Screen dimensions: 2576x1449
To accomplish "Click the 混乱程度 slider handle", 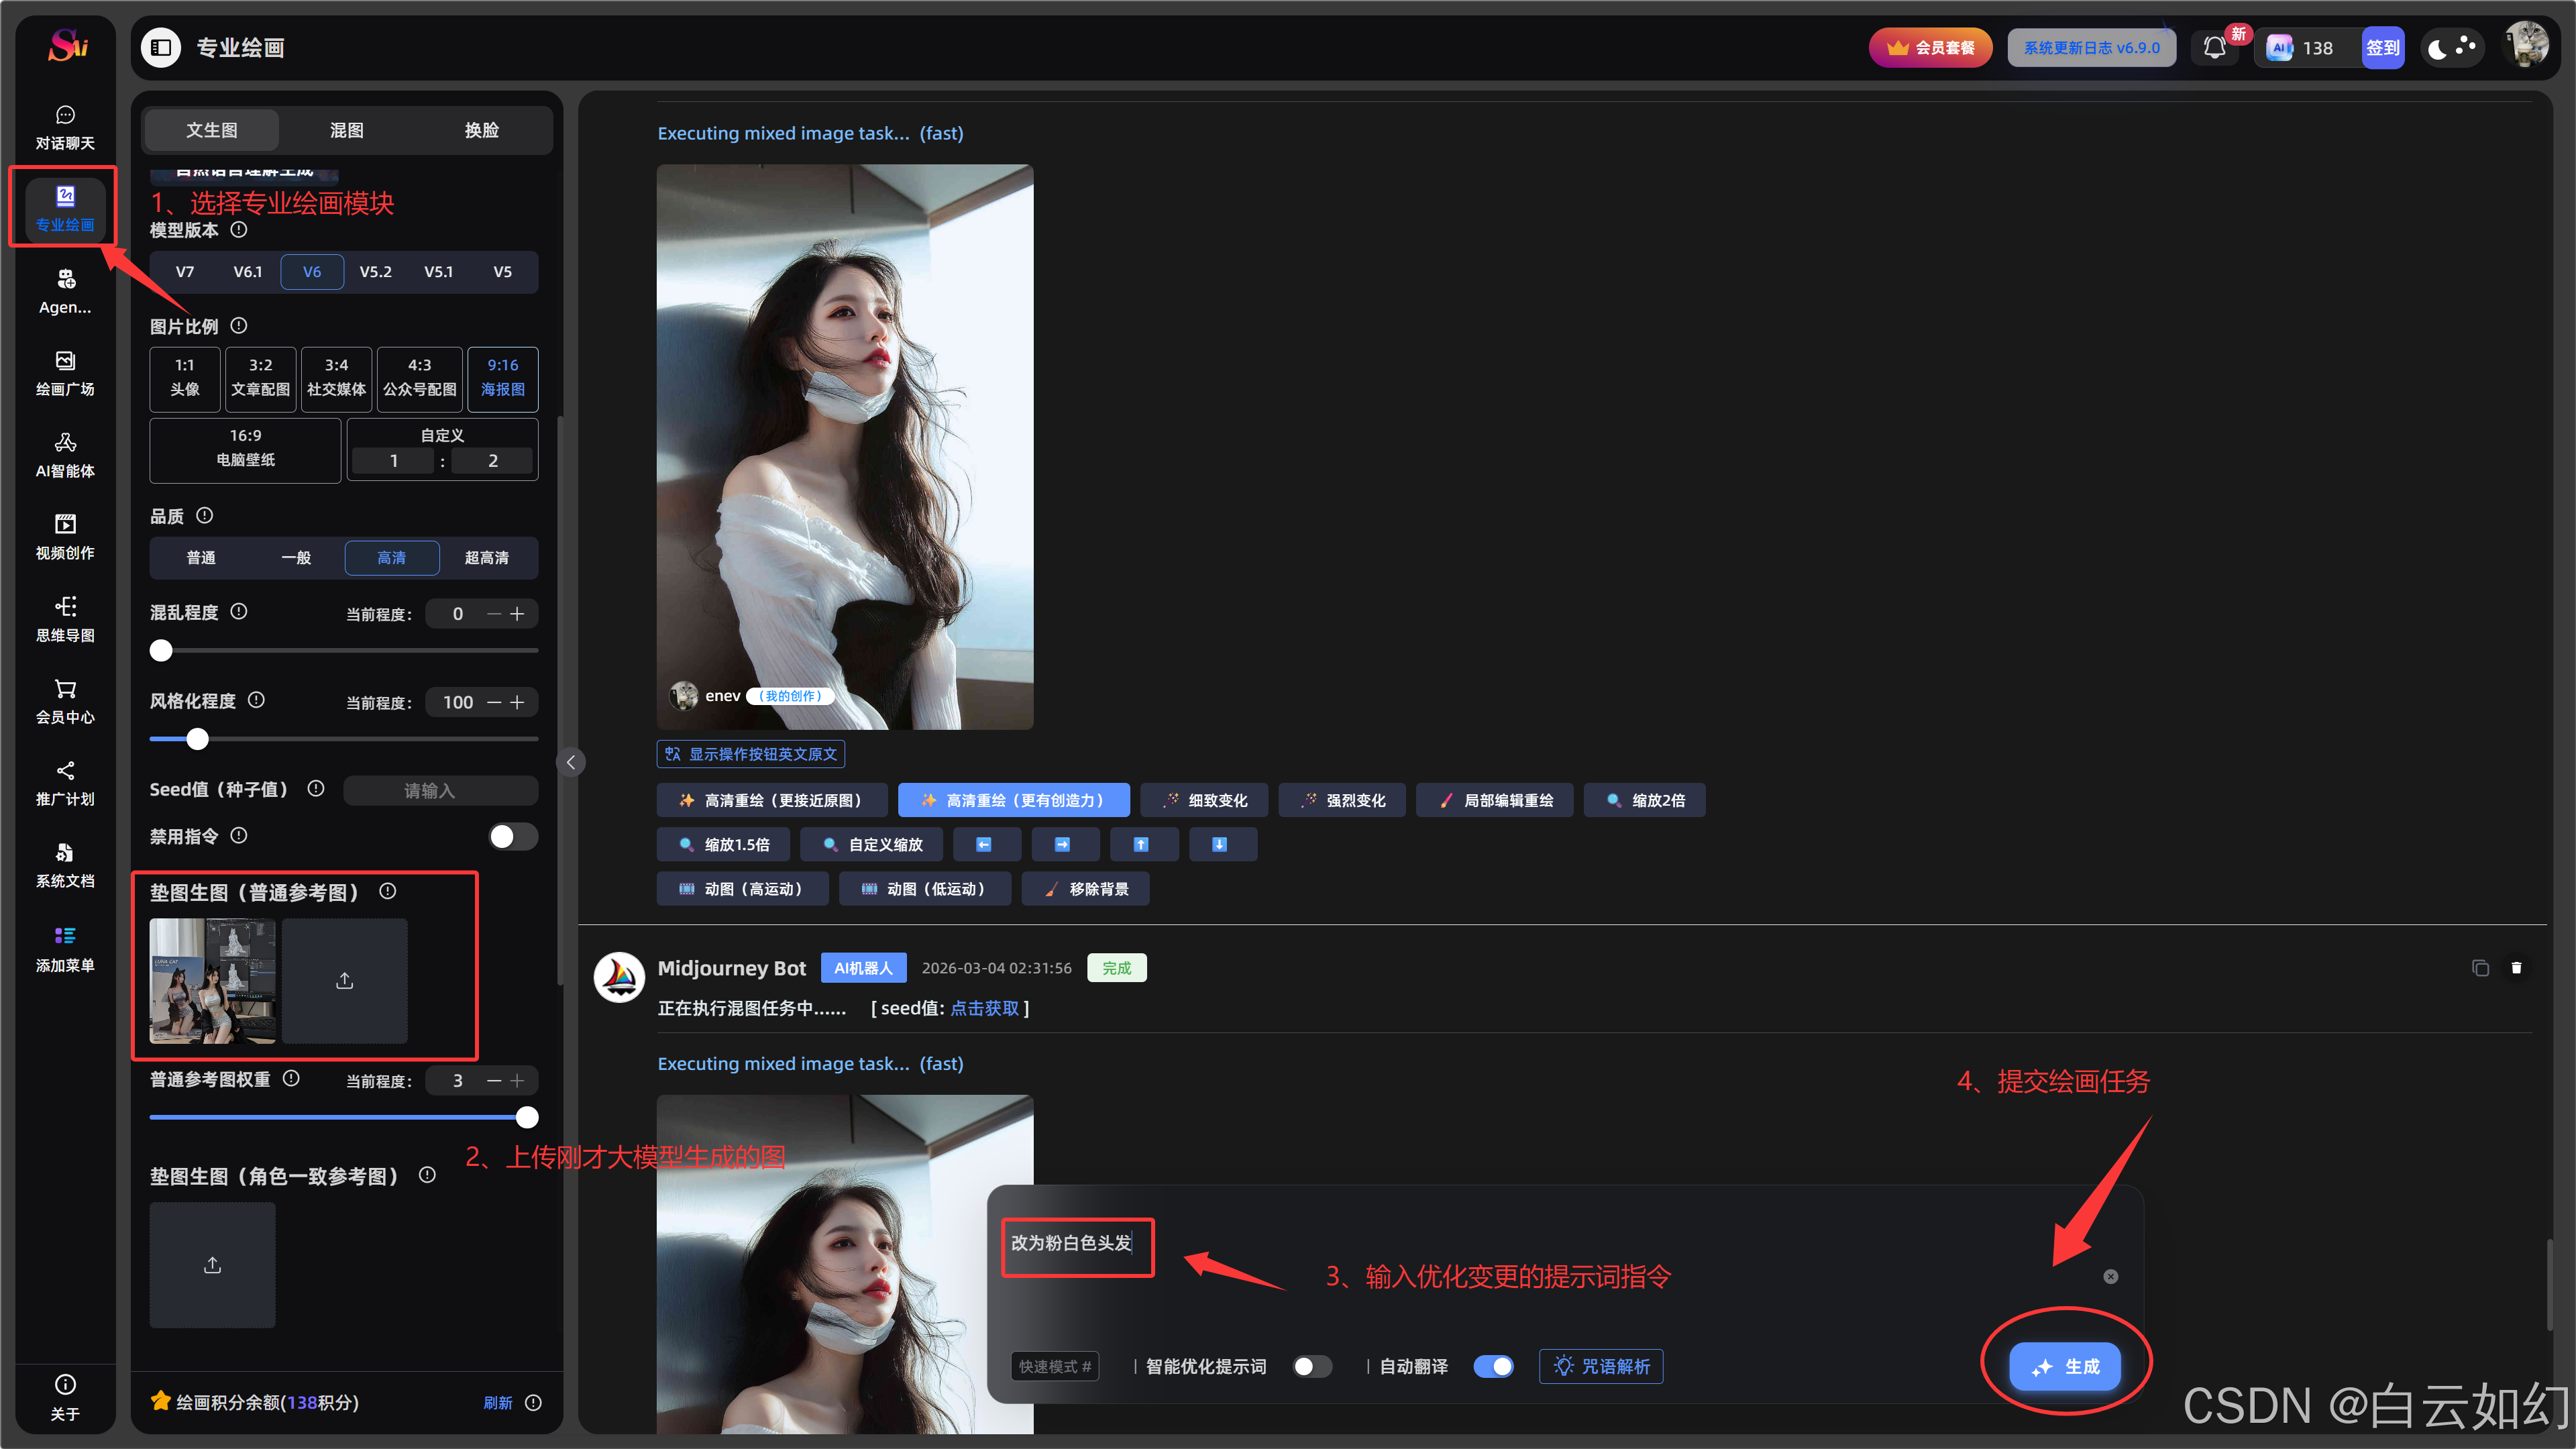I will pos(161,651).
